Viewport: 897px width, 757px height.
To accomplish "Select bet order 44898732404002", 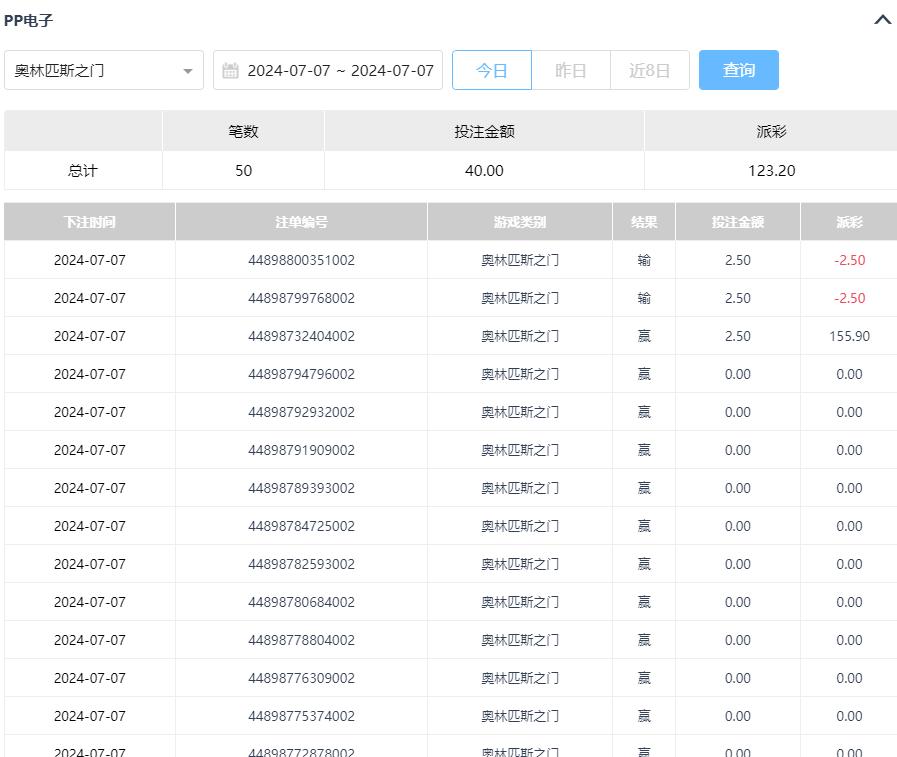I will click(x=301, y=336).
